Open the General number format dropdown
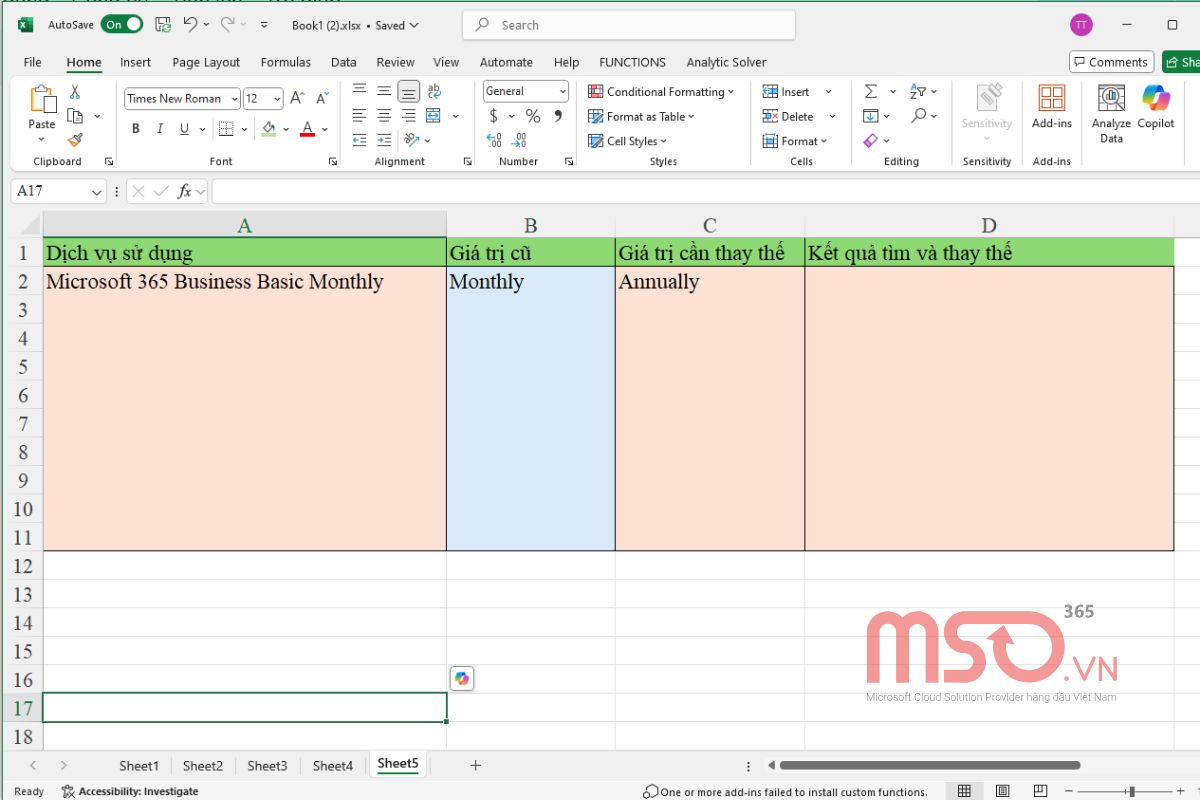Screen dimensions: 1200x800 [x=562, y=91]
